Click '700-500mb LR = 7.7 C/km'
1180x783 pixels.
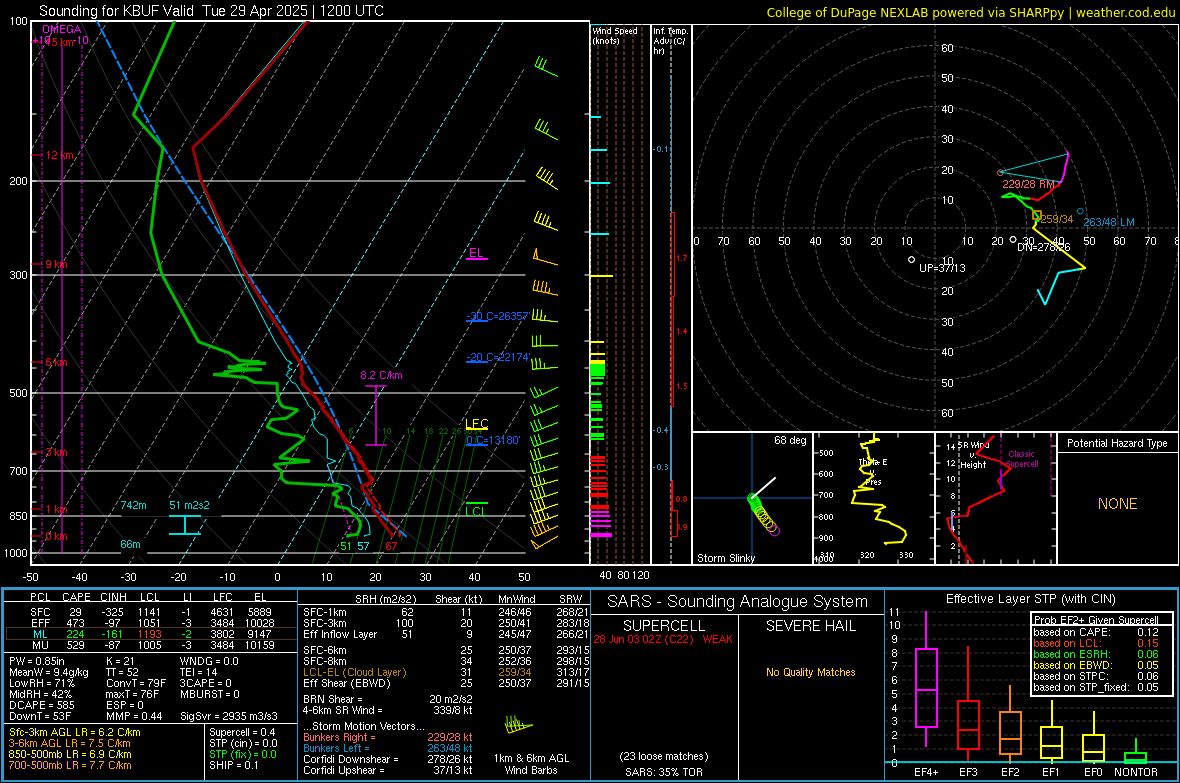[70, 765]
